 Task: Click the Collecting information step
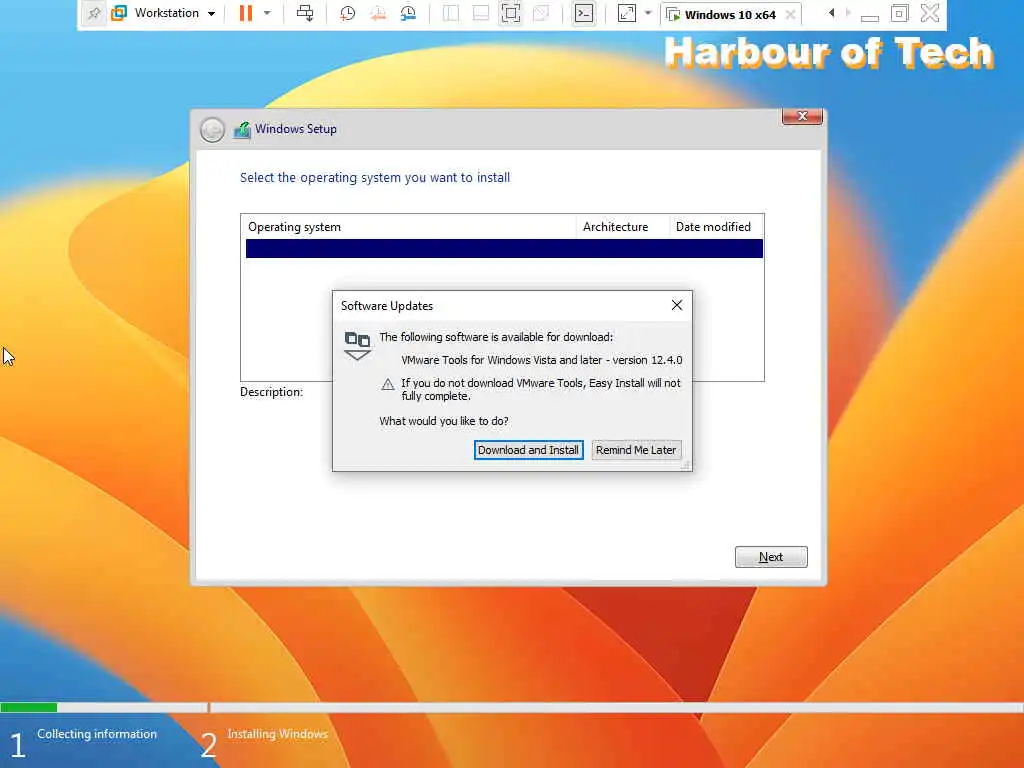pyautogui.click(x=97, y=734)
